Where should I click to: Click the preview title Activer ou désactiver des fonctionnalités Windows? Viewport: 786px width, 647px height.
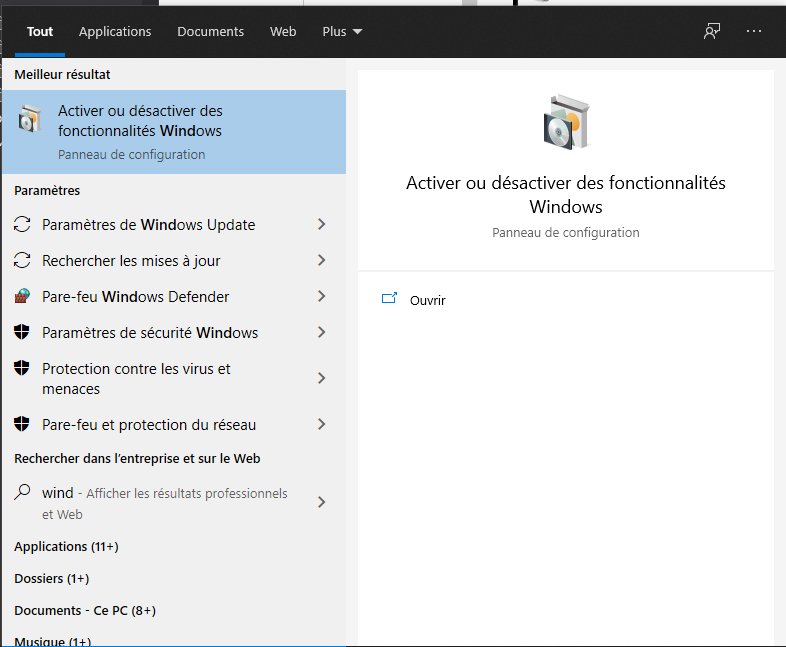(566, 194)
